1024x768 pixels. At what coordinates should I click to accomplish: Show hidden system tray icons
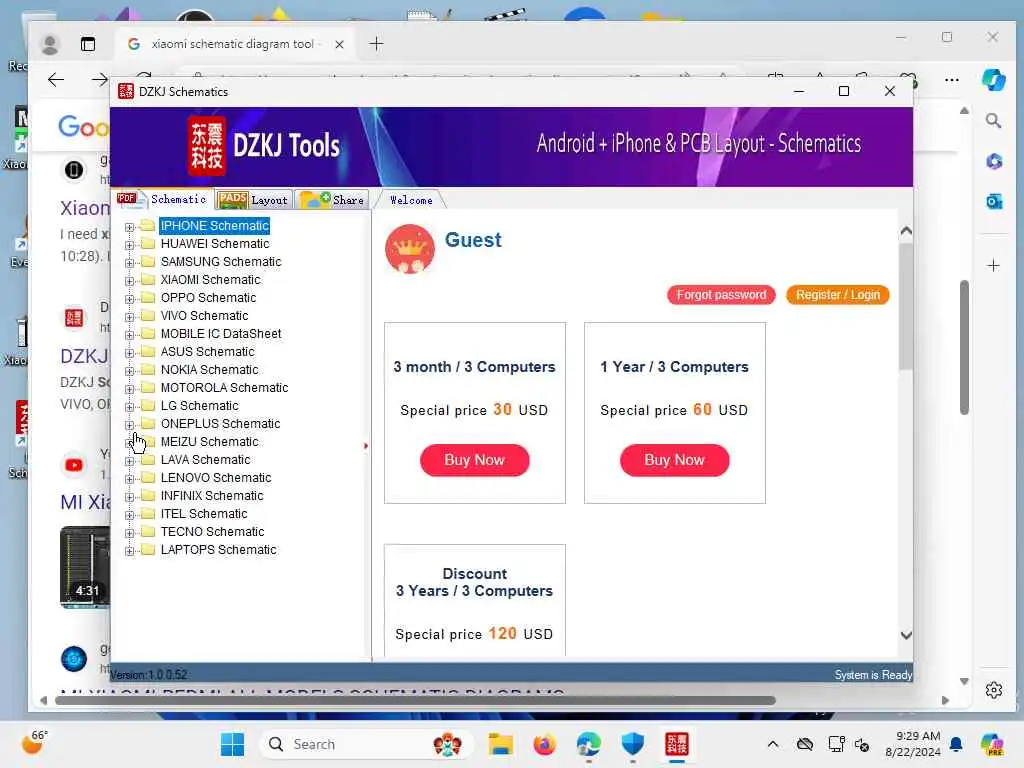coord(773,744)
